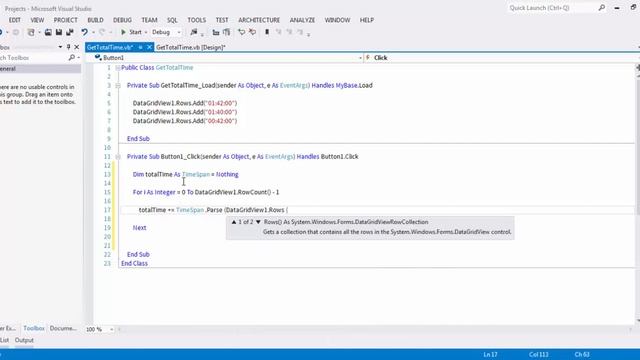Collapse the Public Class GetTotalTime region

pyautogui.click(x=118, y=68)
